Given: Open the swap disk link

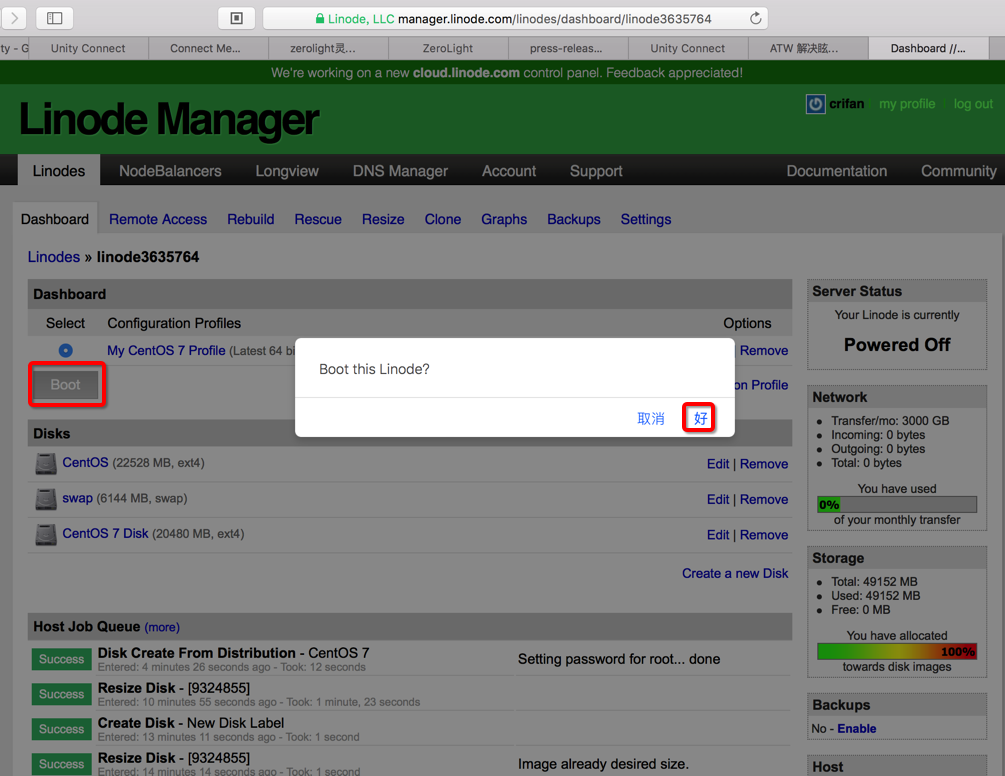Looking at the screenshot, I should (78, 498).
